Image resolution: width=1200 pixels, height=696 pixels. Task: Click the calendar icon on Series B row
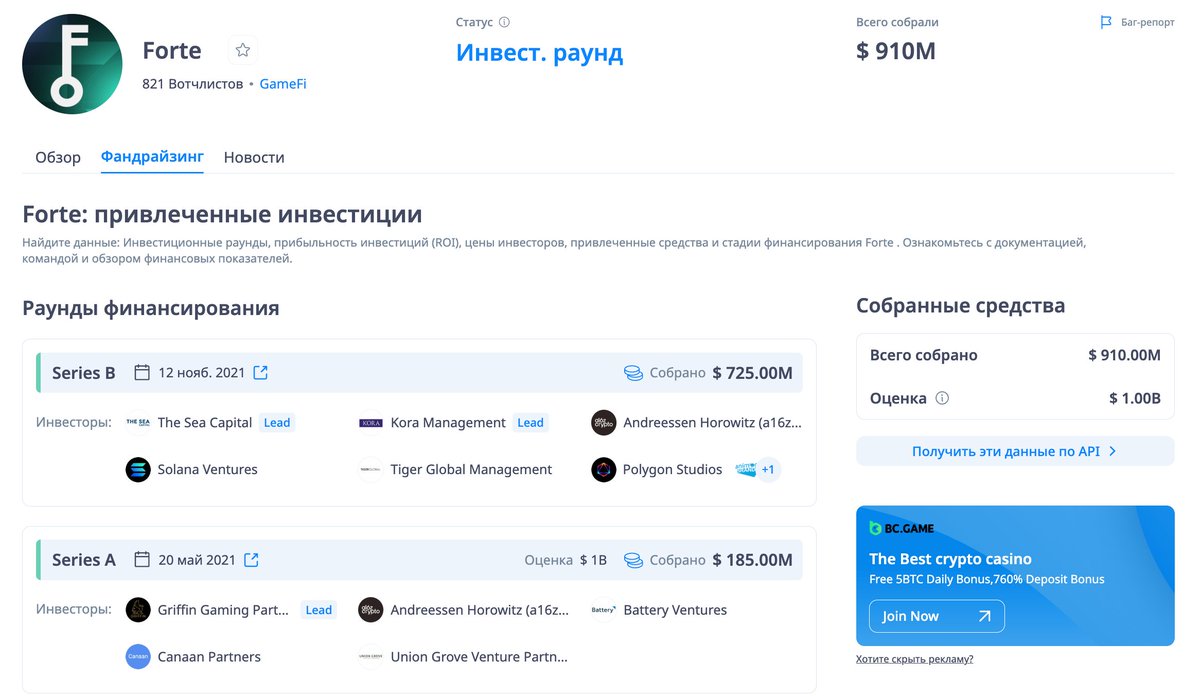pyautogui.click(x=141, y=372)
